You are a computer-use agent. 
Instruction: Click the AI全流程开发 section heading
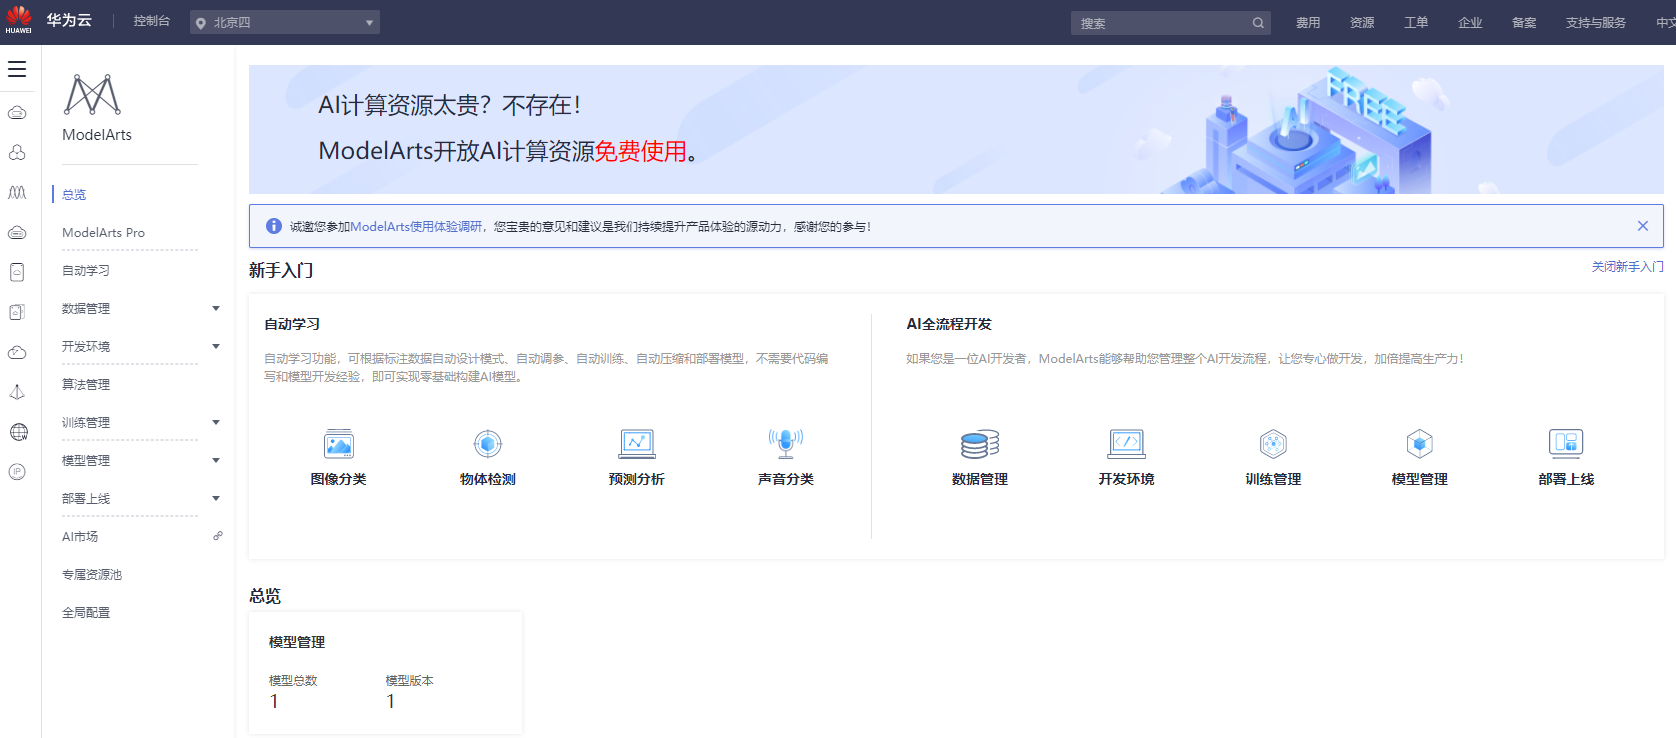point(949,324)
